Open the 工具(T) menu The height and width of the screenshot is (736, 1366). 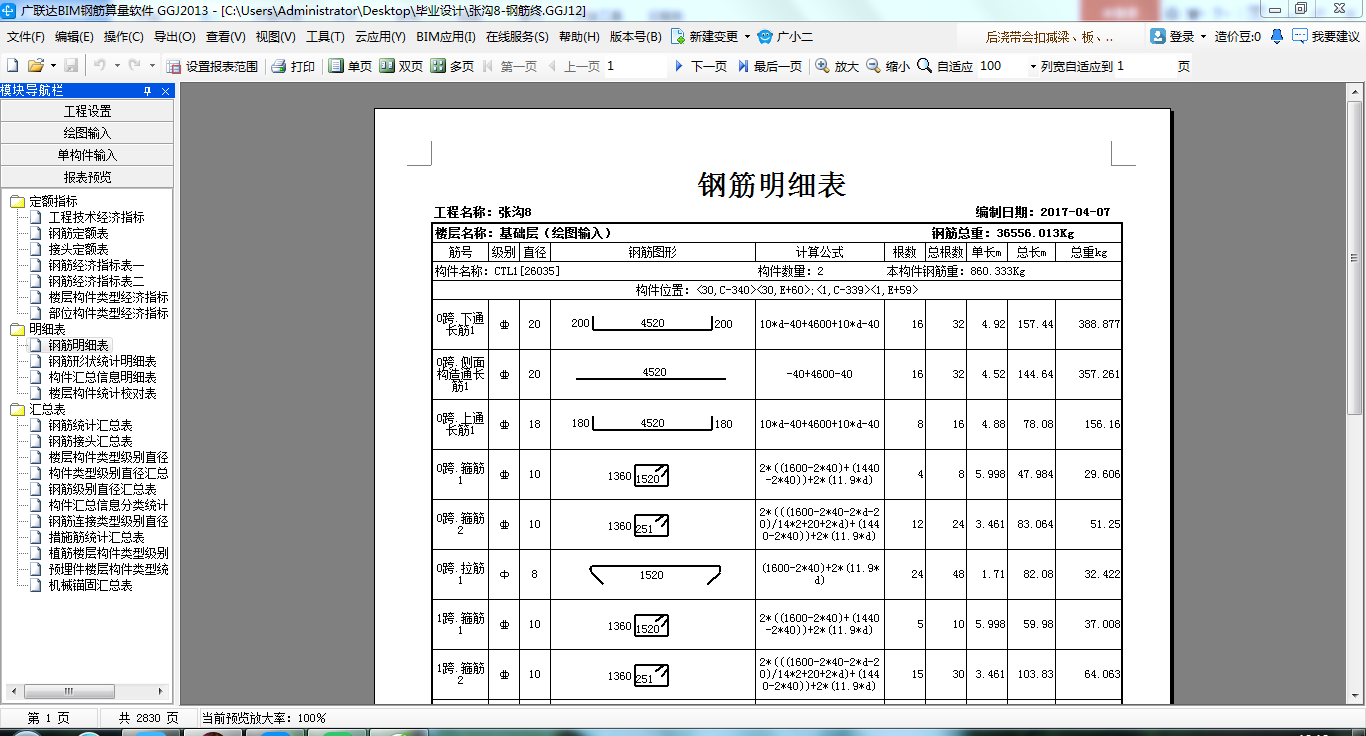pos(325,37)
